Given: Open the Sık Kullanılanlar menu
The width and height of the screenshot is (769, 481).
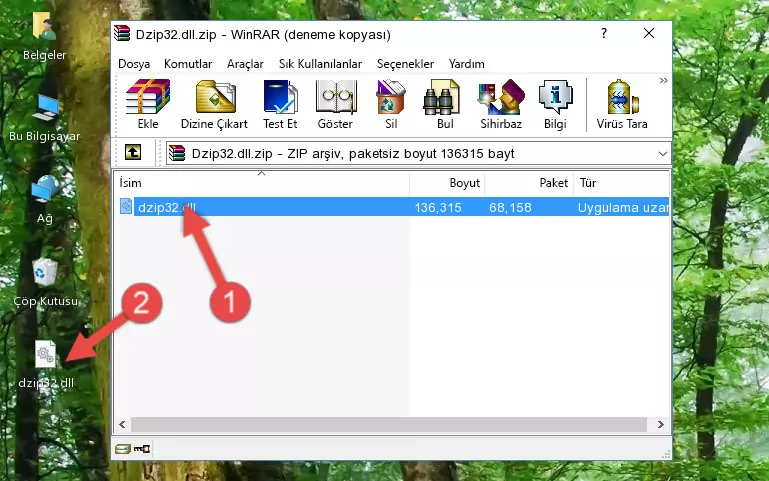Looking at the screenshot, I should point(320,64).
